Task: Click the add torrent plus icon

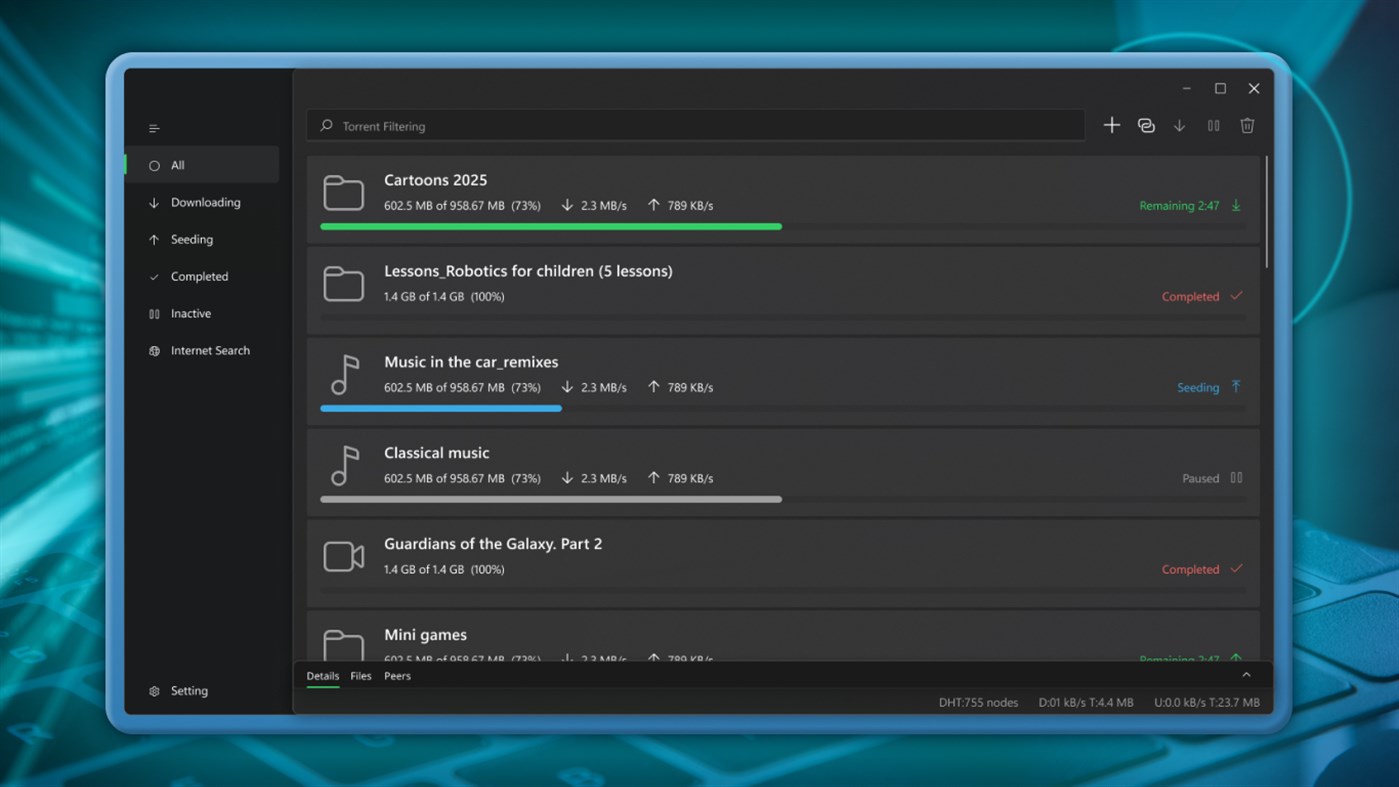Action: click(1111, 125)
